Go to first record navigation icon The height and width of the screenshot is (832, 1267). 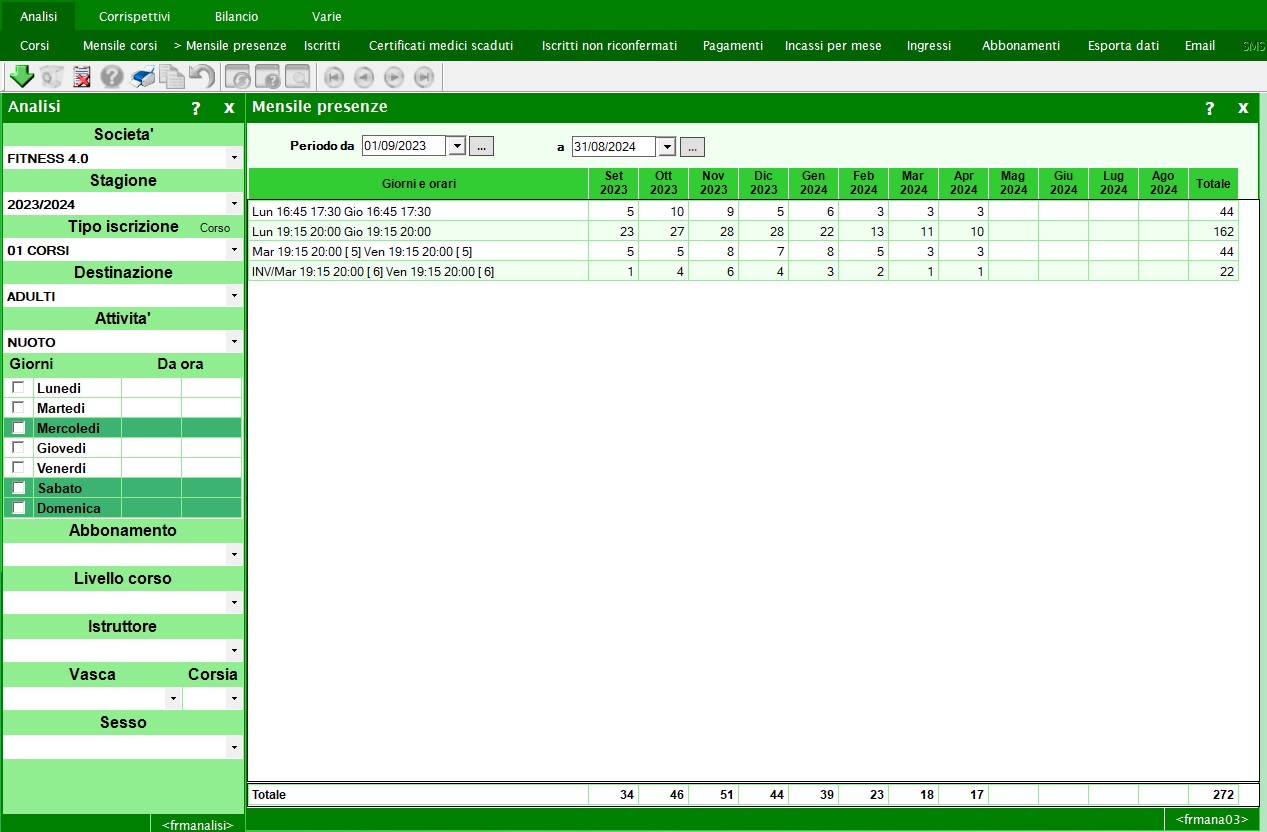click(x=334, y=77)
